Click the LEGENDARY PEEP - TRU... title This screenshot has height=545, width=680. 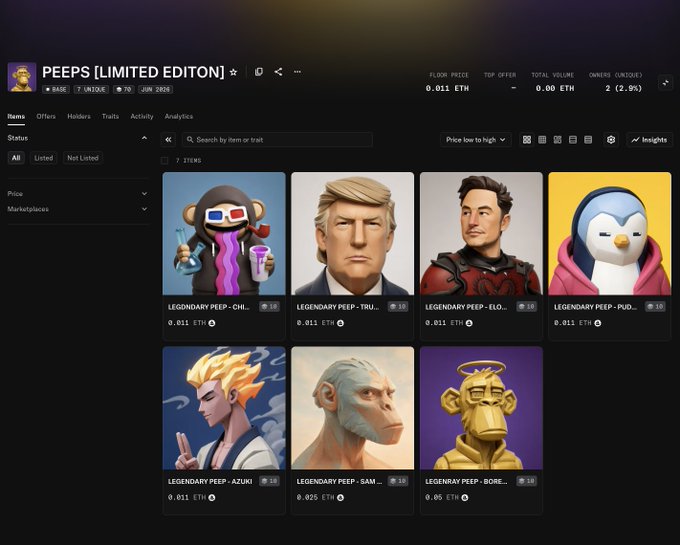(337, 307)
